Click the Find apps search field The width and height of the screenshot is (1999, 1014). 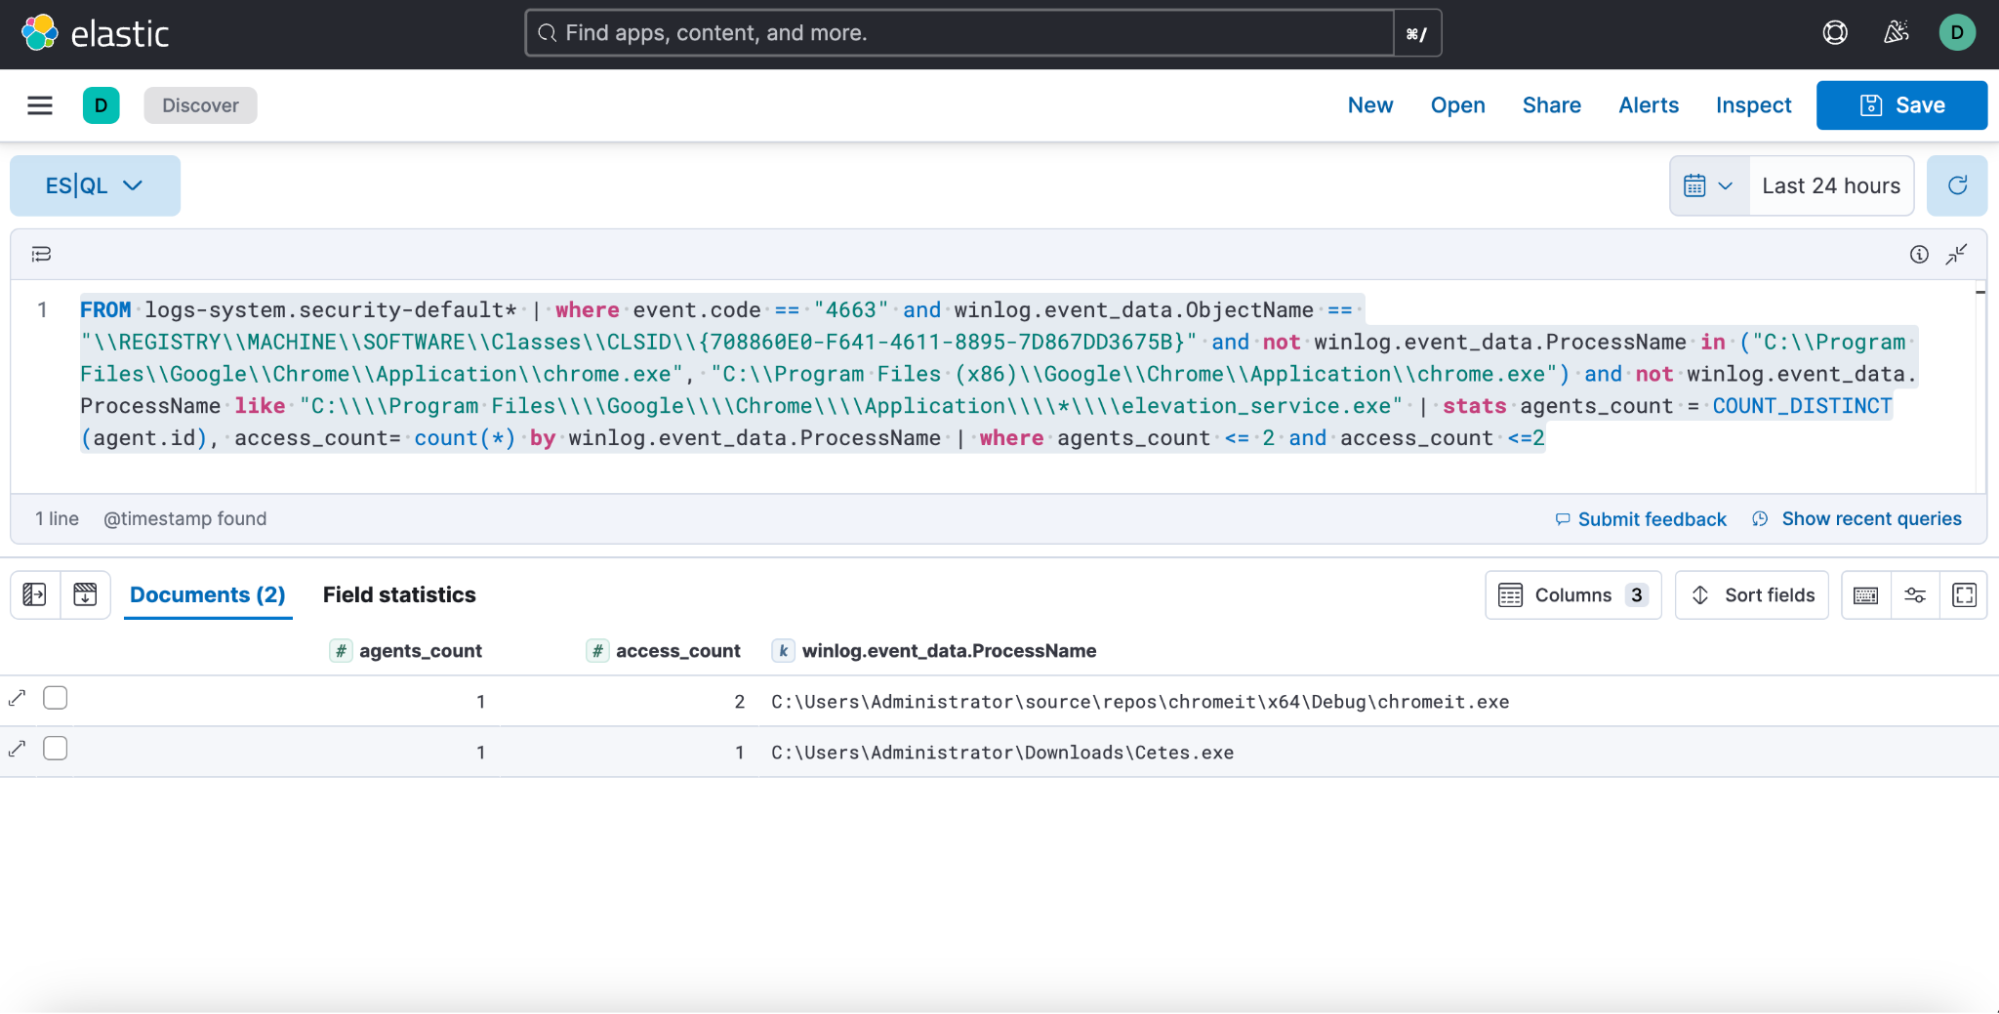[960, 33]
